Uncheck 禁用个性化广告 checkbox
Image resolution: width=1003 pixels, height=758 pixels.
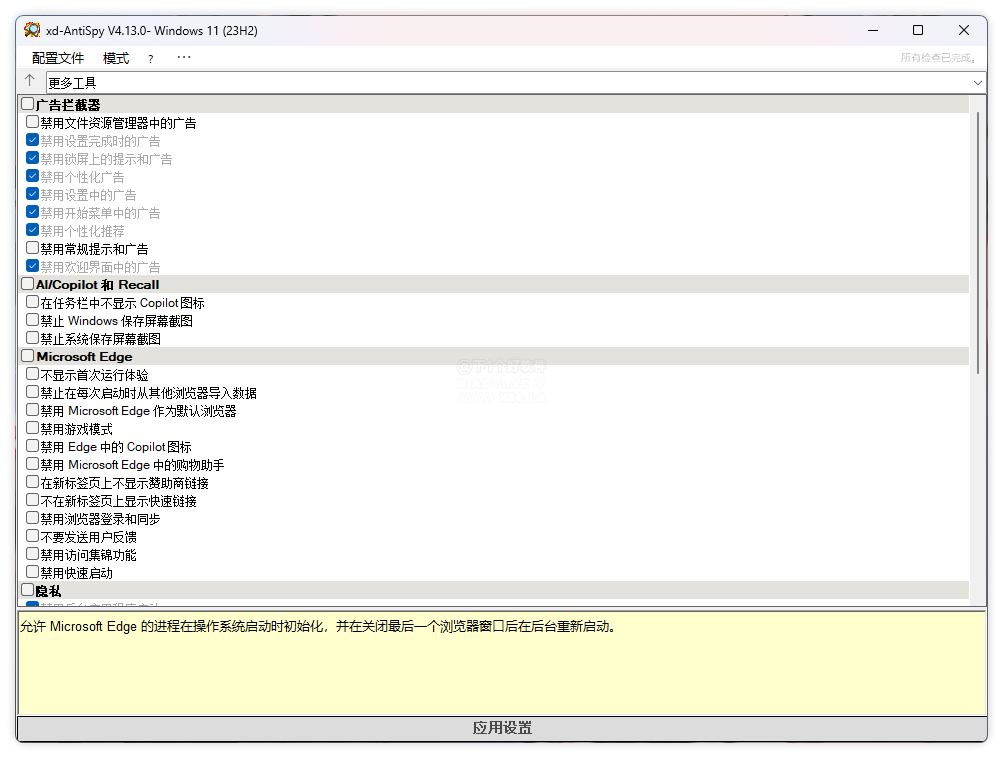click(x=33, y=175)
